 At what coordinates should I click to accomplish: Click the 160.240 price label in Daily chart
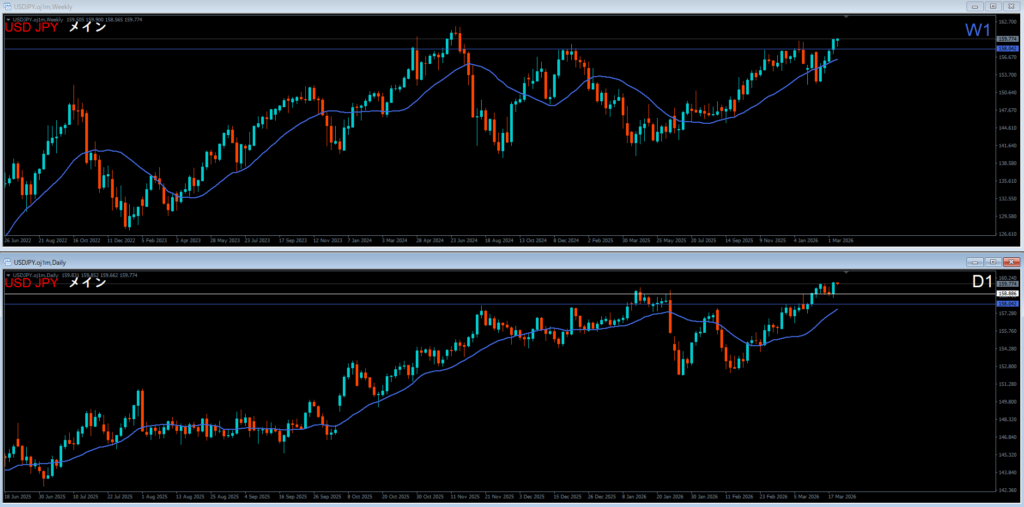pyautogui.click(x=1008, y=278)
